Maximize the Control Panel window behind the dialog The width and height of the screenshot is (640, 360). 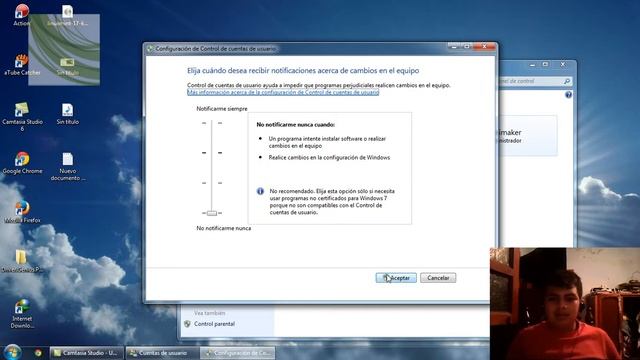[x=545, y=64]
